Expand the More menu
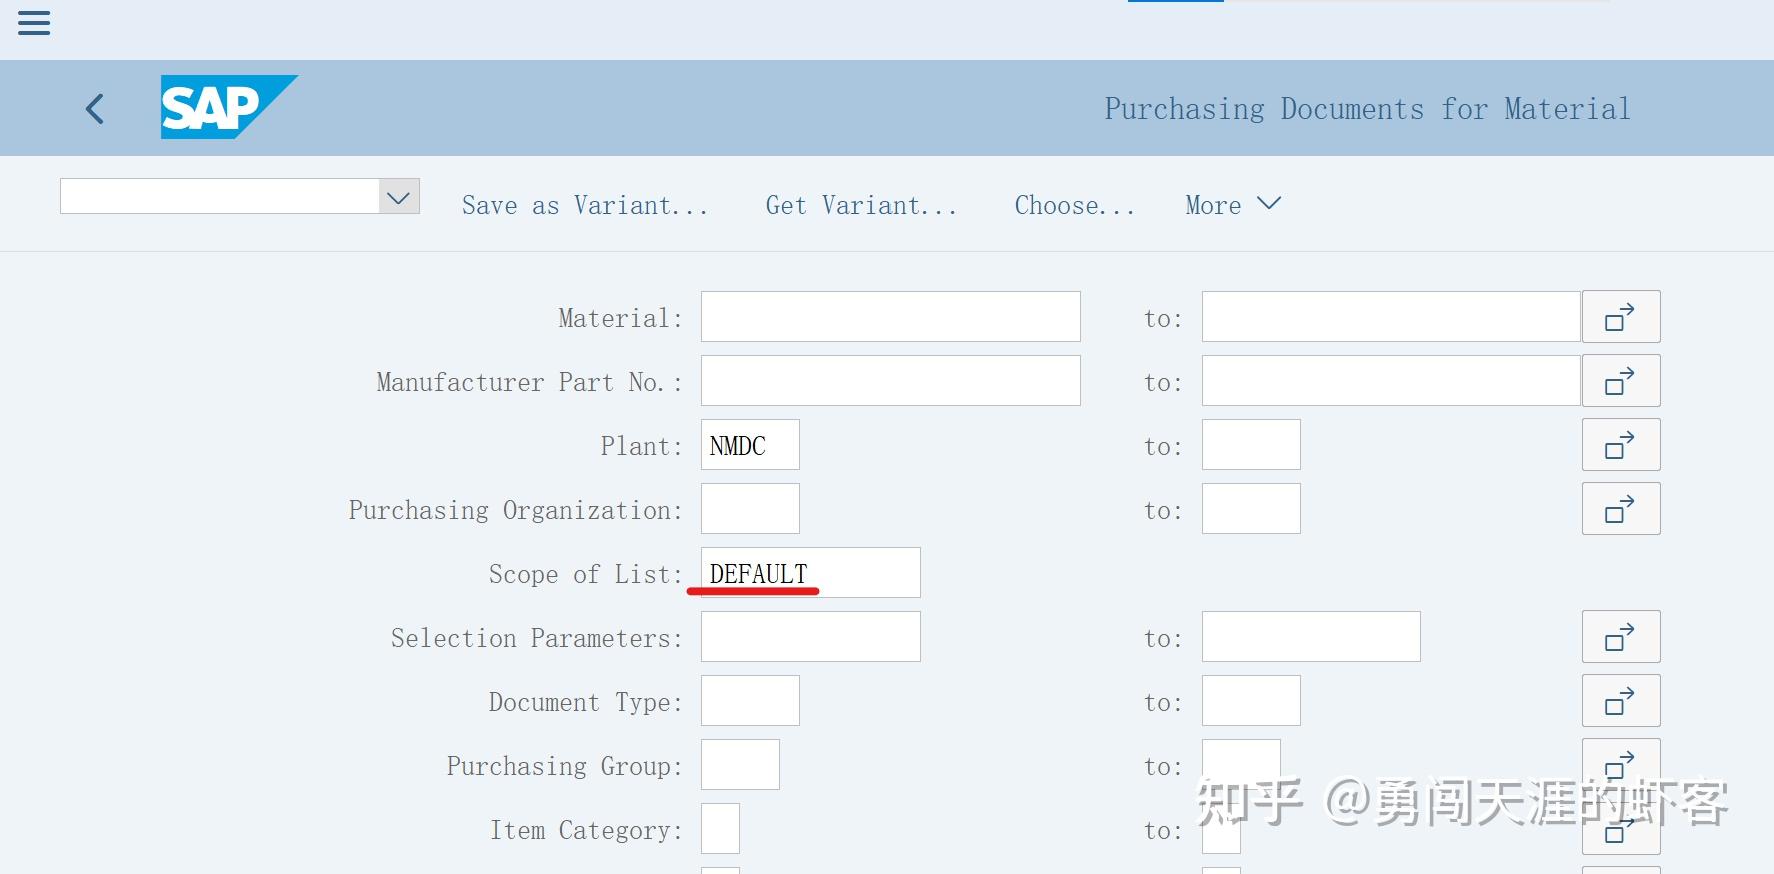 coord(1232,205)
